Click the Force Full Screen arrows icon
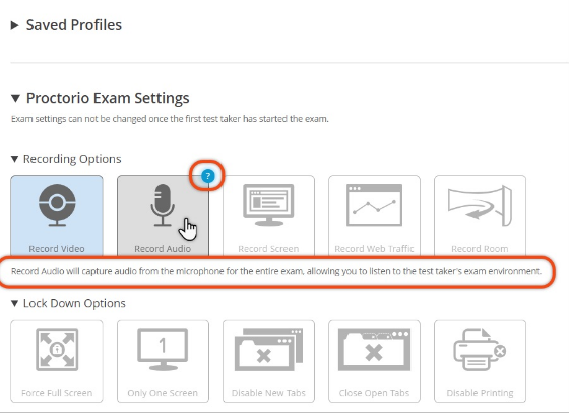Image resolution: width=569 pixels, height=413 pixels. tap(57, 349)
